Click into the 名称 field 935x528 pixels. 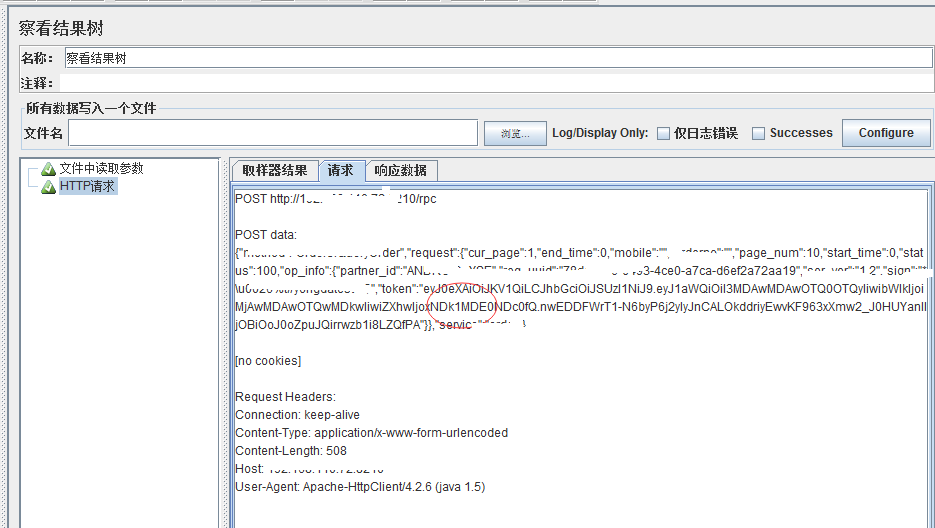click(499, 58)
